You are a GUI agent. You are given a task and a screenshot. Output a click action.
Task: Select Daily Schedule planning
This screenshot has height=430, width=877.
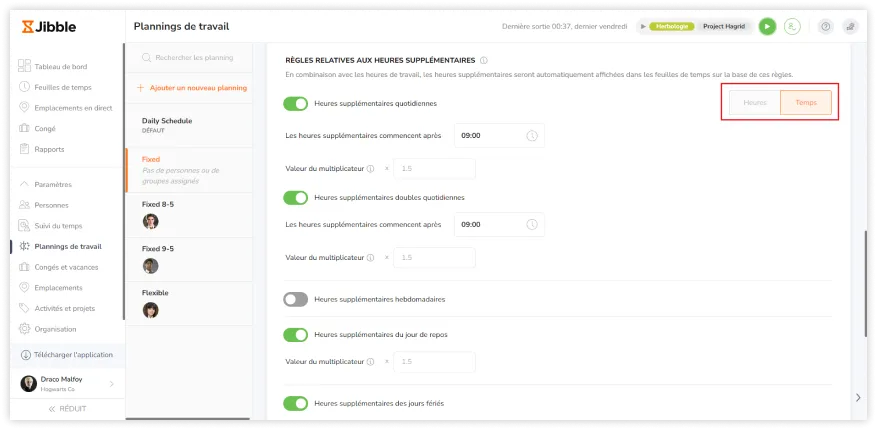coord(189,125)
